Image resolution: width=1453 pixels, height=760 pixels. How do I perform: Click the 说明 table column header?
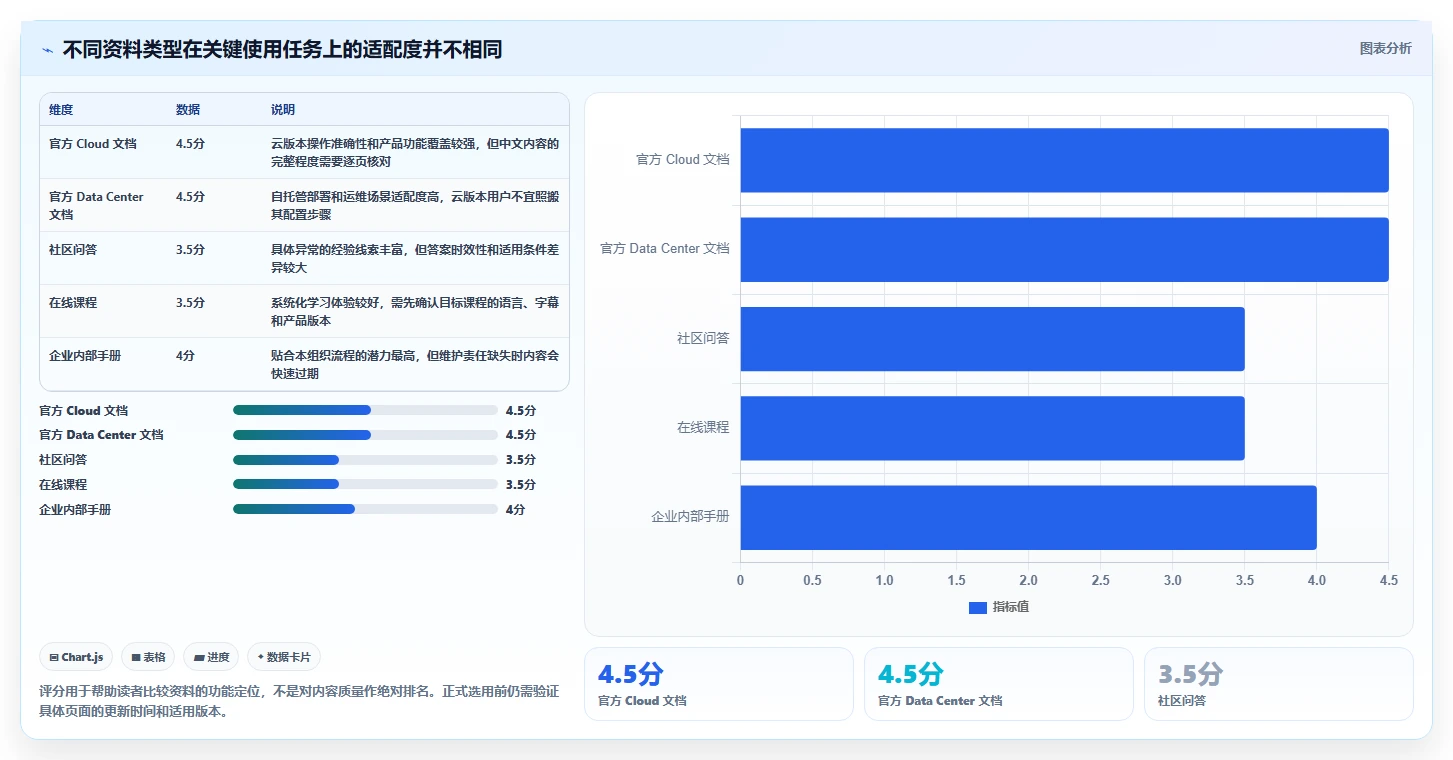283,110
